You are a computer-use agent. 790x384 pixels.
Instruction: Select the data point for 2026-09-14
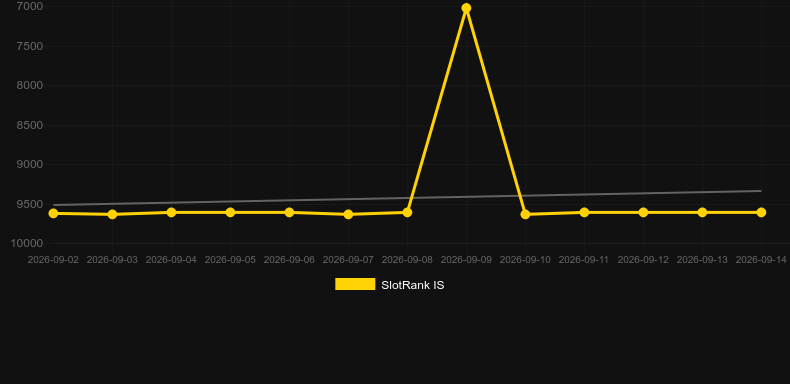tap(761, 212)
